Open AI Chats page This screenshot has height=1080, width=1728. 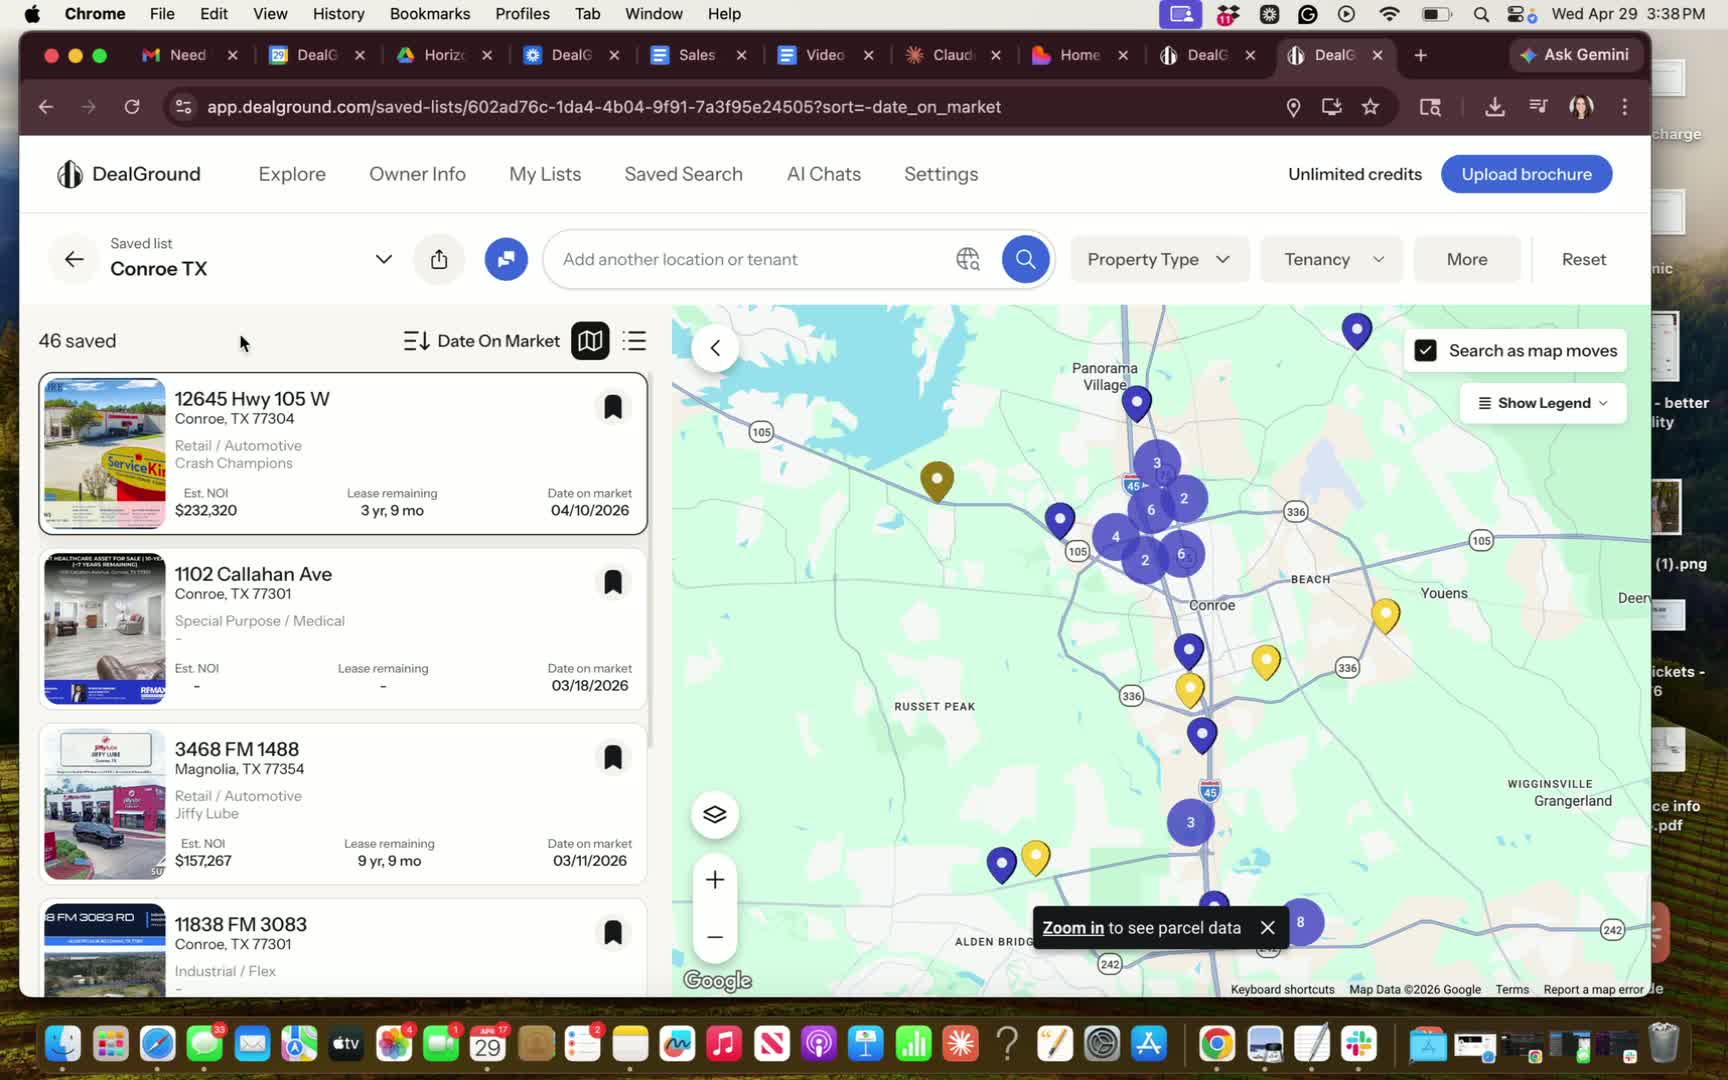pyautogui.click(x=823, y=174)
